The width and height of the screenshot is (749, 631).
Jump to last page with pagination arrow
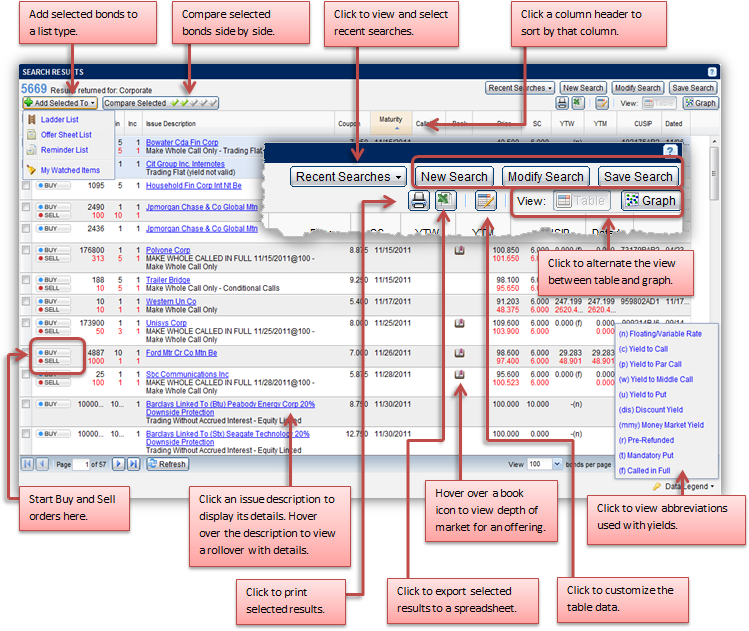coord(133,464)
